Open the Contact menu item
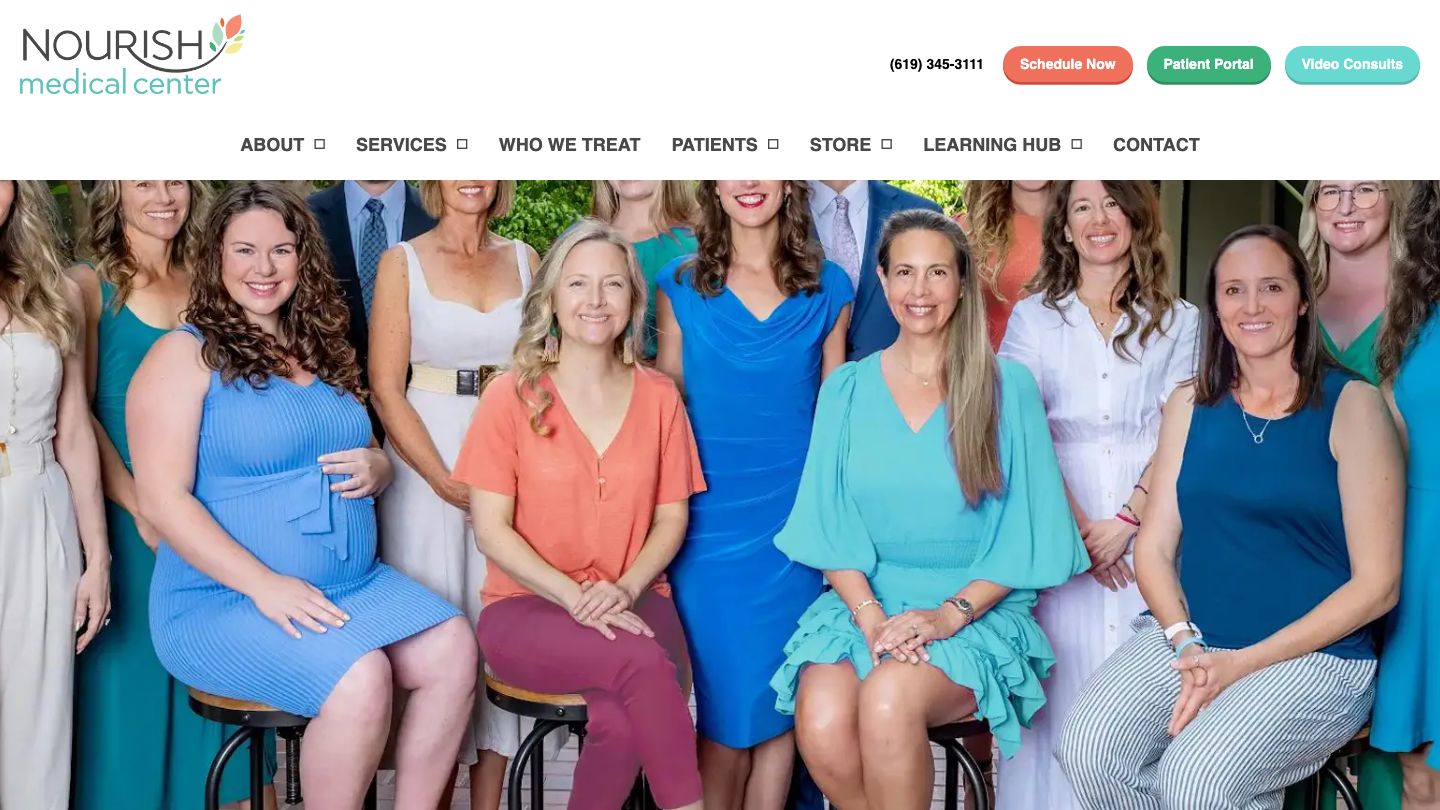The image size is (1440, 810). 1156,145
